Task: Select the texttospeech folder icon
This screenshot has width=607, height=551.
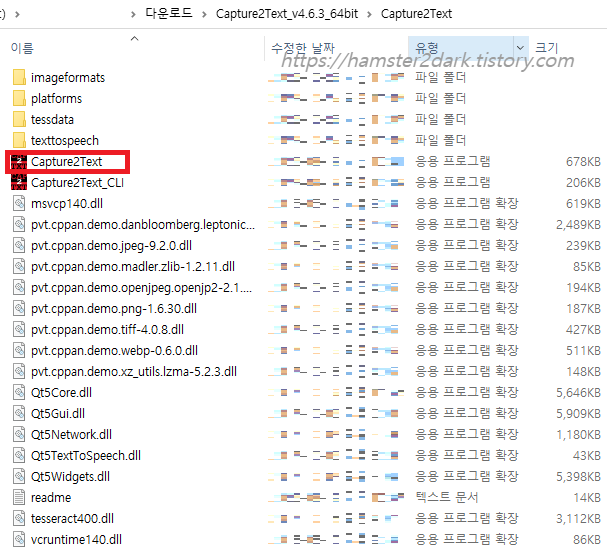Action: 19,140
